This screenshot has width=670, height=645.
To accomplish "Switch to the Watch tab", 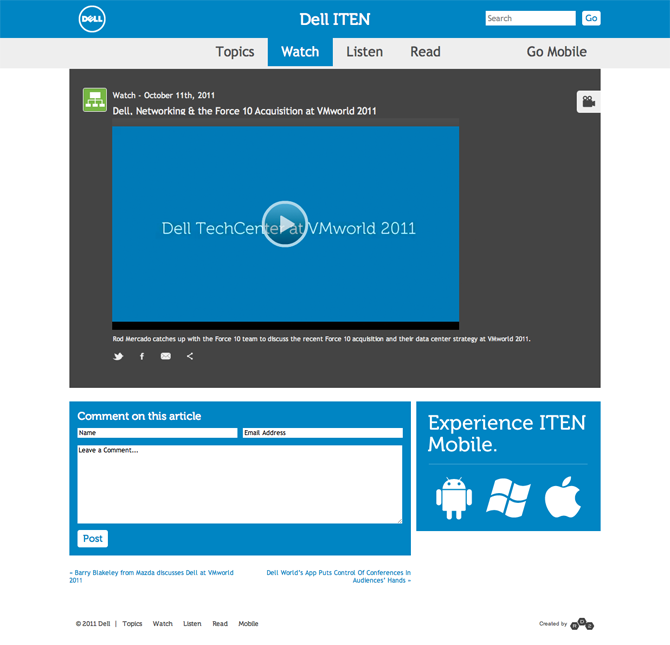I will pyautogui.click(x=300, y=52).
